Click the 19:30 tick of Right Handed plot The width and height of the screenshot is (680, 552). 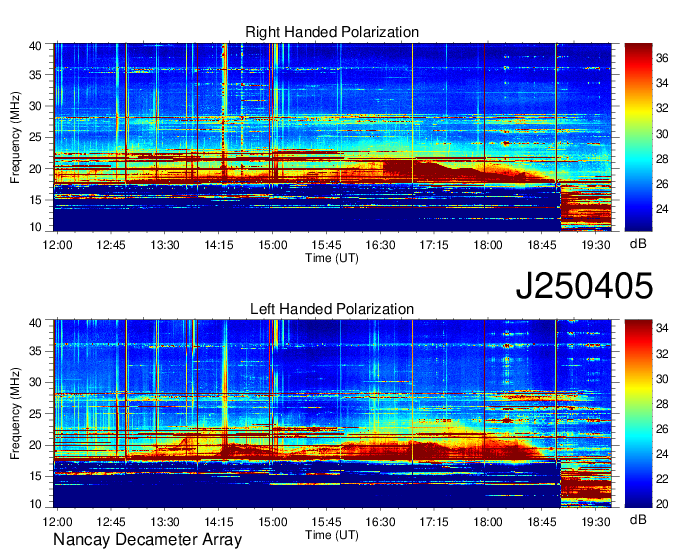tap(596, 245)
